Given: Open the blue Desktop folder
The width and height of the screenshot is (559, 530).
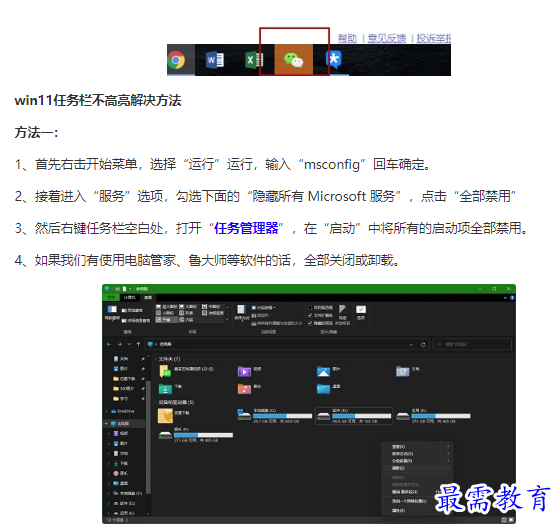Looking at the screenshot, I should (x=323, y=389).
